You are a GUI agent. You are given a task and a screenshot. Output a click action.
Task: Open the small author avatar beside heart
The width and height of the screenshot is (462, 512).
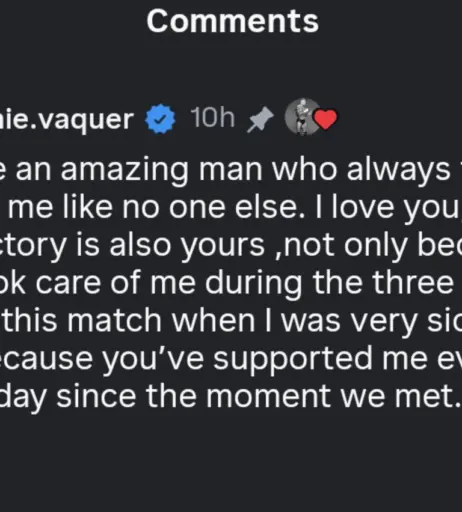point(302,117)
